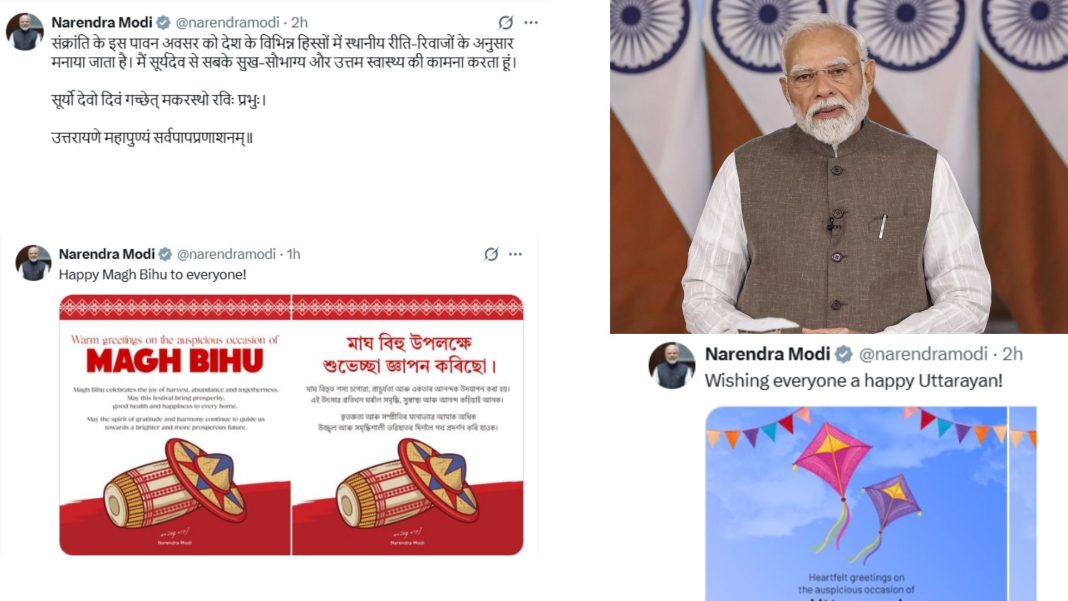The image size is (1068, 601).
Task: Open the Uttarayan kites greeting image
Action: click(x=856, y=504)
